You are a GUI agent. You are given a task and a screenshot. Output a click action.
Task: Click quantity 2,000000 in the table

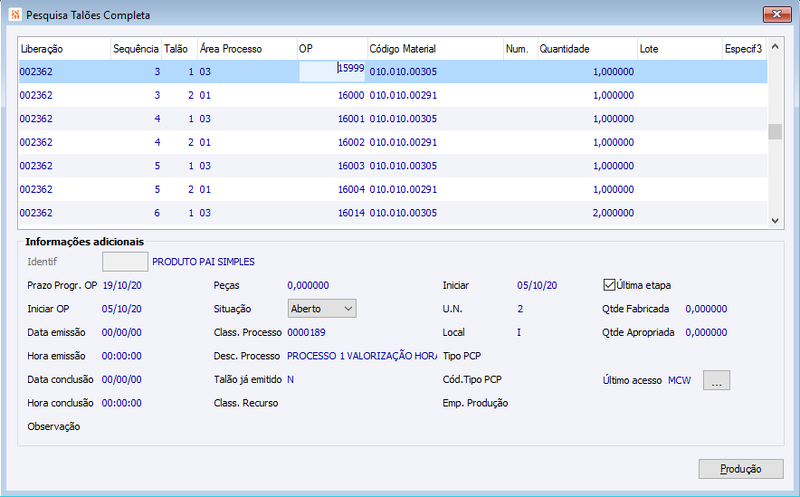(x=613, y=213)
